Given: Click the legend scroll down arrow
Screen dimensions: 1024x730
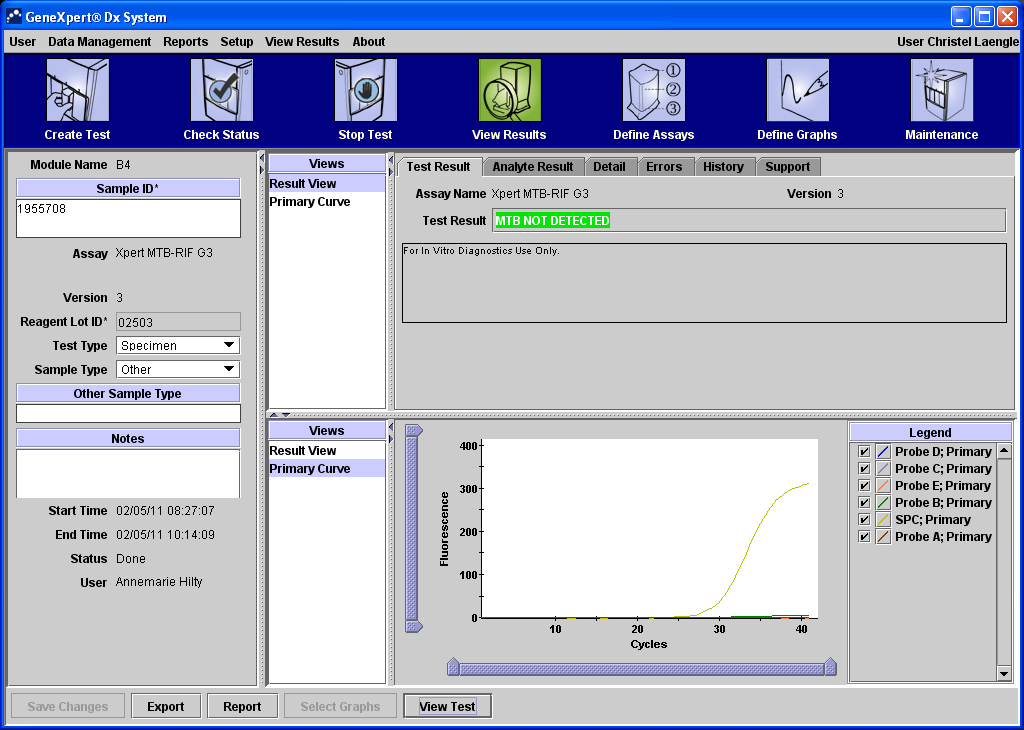Looking at the screenshot, I should click(1005, 674).
